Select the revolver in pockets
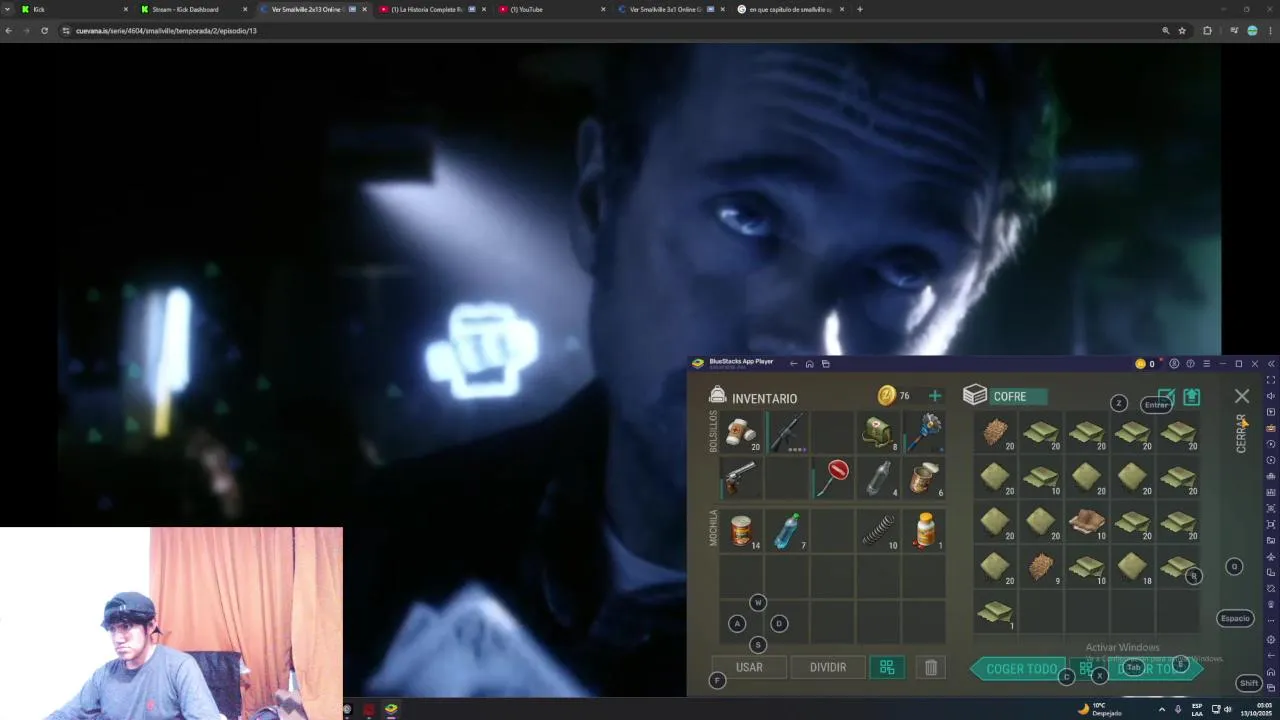Screen dimensions: 1280x720 tap(742, 478)
